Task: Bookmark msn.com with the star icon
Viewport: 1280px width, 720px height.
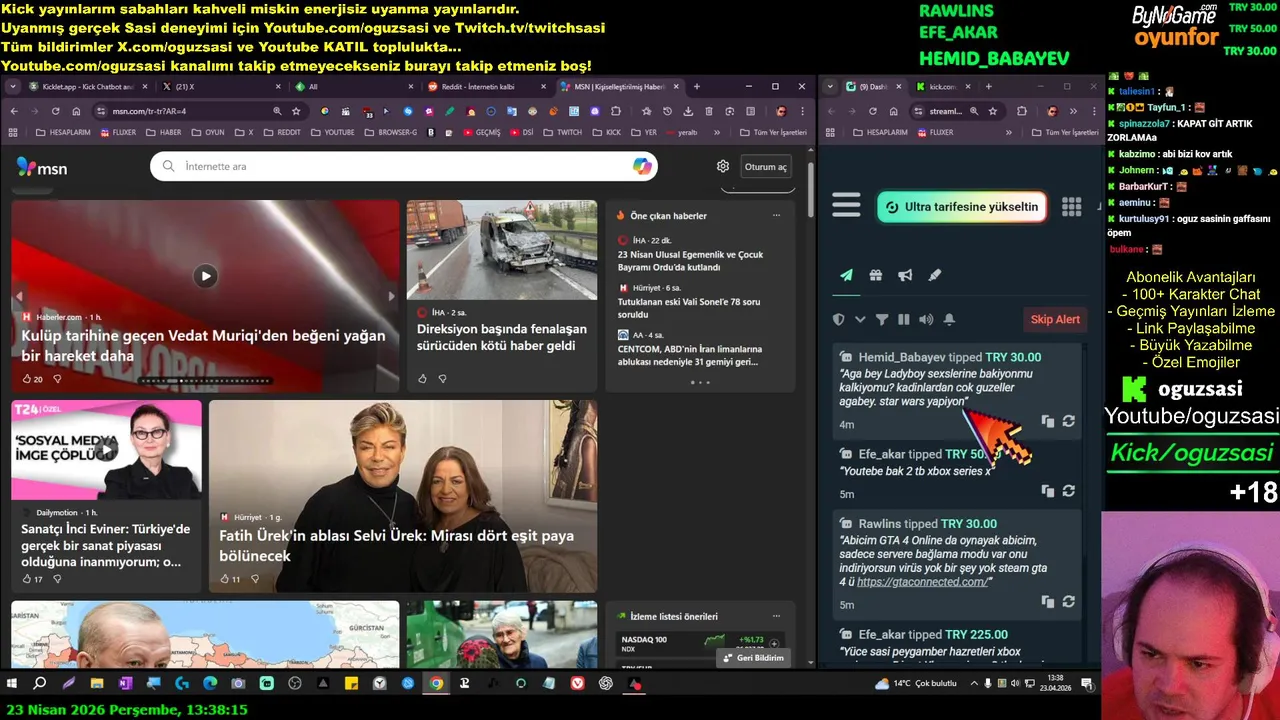Action: click(x=296, y=111)
